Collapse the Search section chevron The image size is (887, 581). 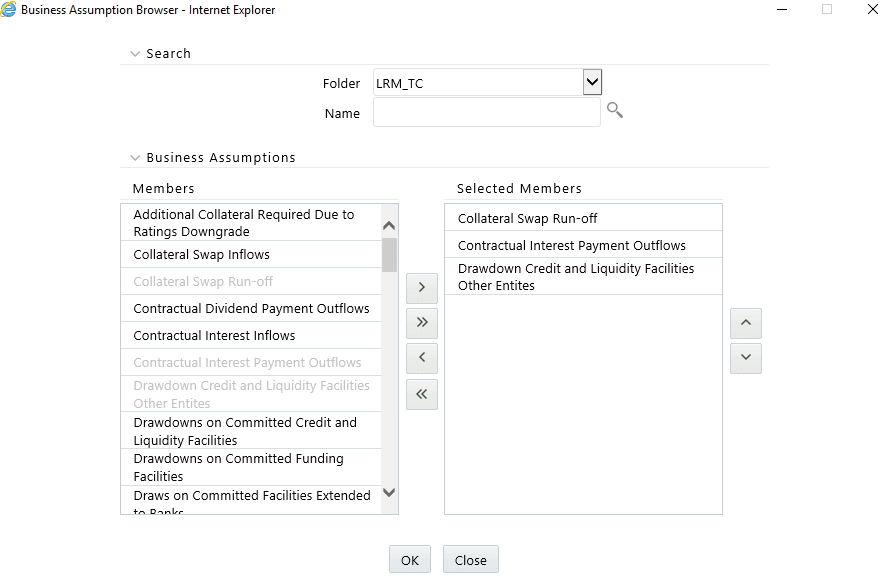135,54
